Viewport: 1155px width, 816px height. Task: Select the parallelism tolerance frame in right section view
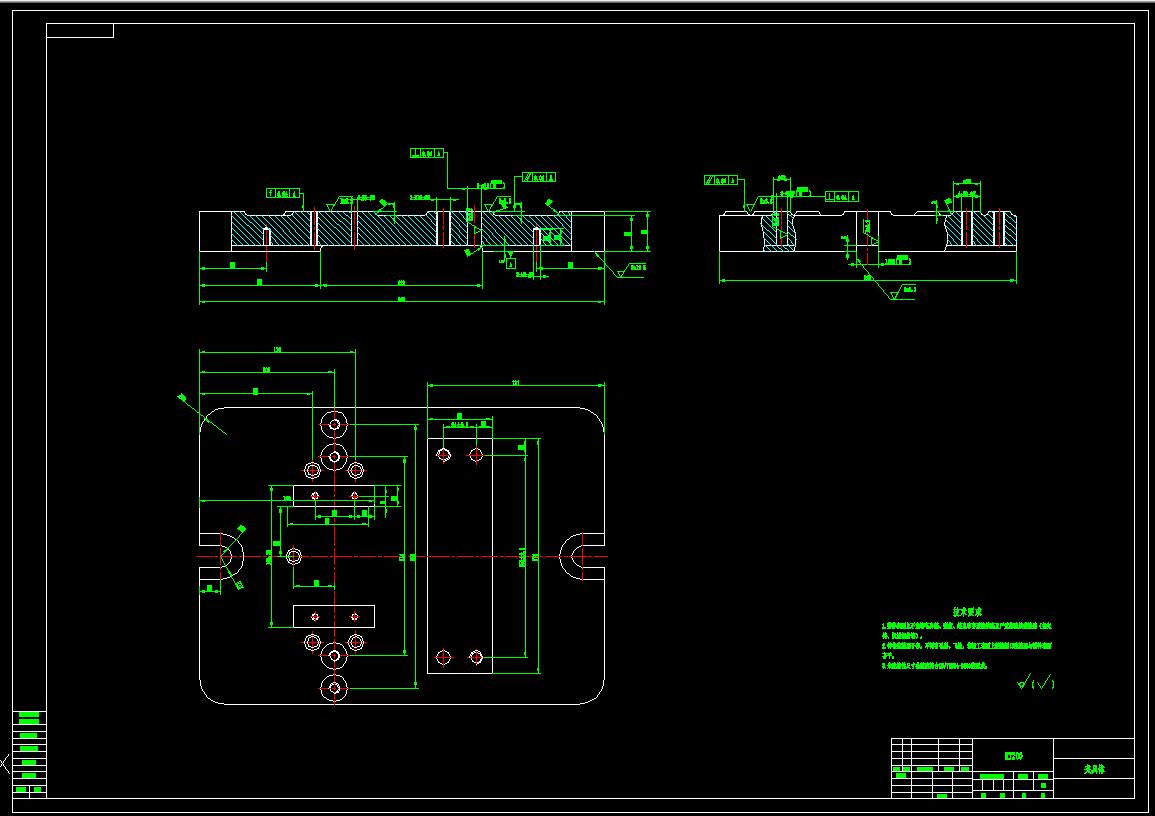721,180
